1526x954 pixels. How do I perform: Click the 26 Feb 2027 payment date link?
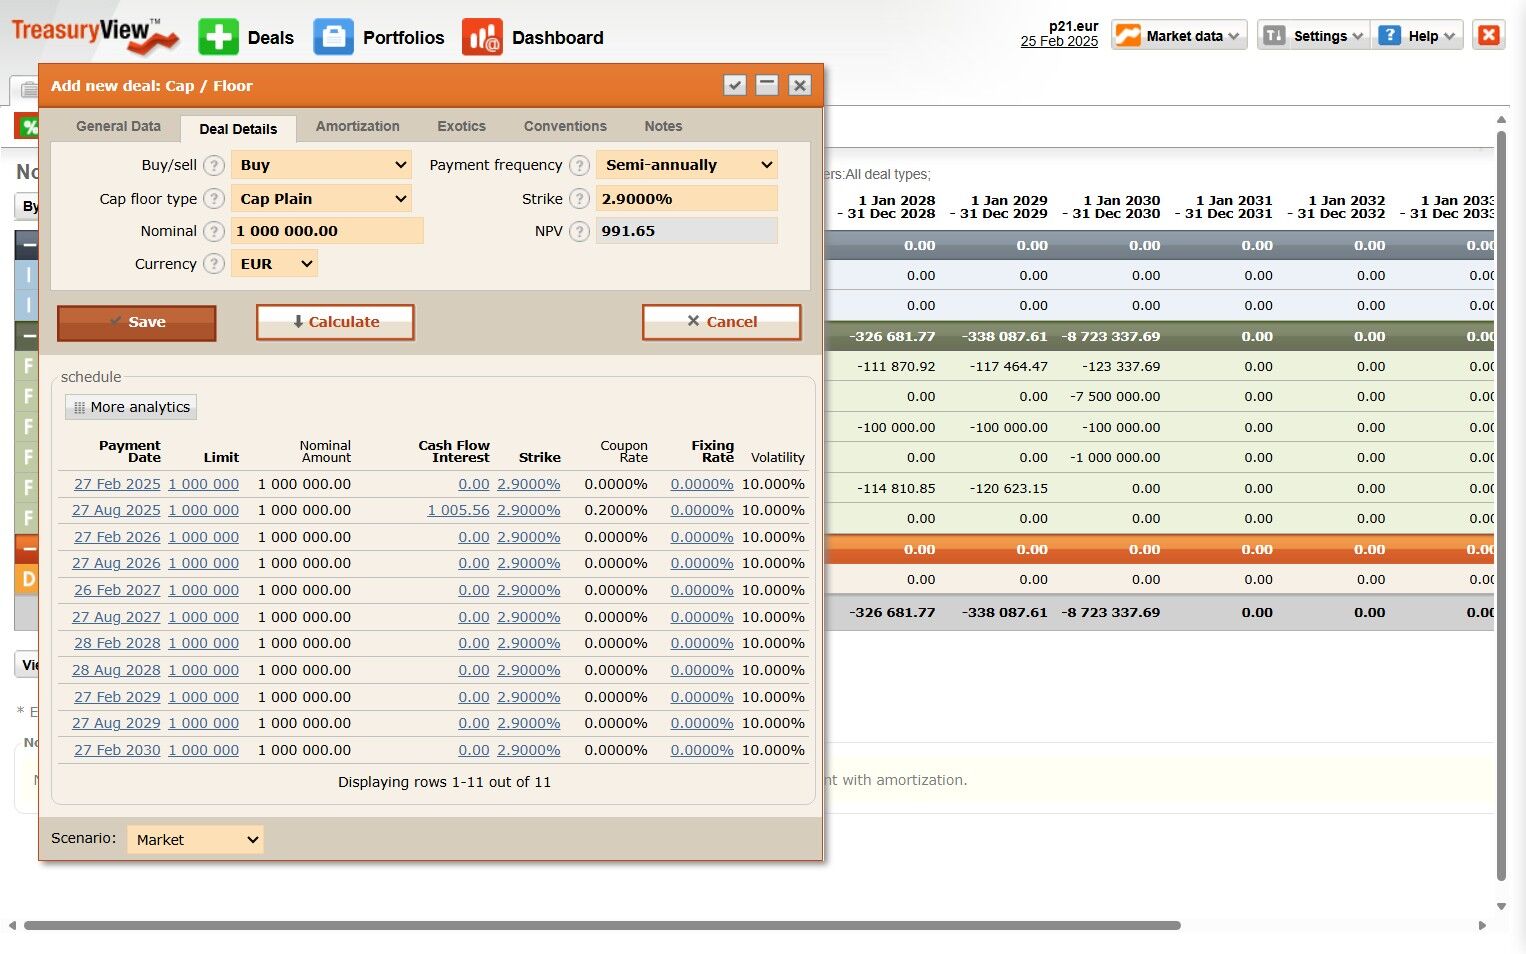(117, 590)
